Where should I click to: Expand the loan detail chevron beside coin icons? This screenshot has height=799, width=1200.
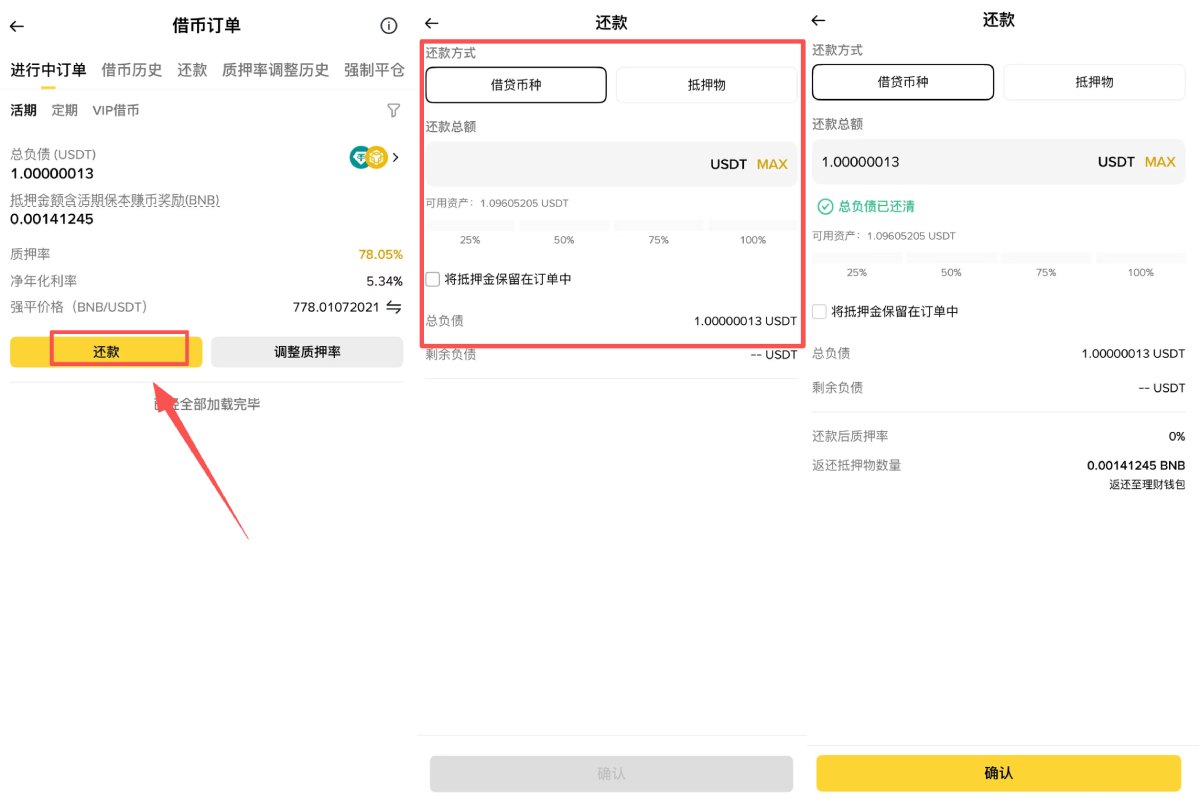tap(396, 157)
